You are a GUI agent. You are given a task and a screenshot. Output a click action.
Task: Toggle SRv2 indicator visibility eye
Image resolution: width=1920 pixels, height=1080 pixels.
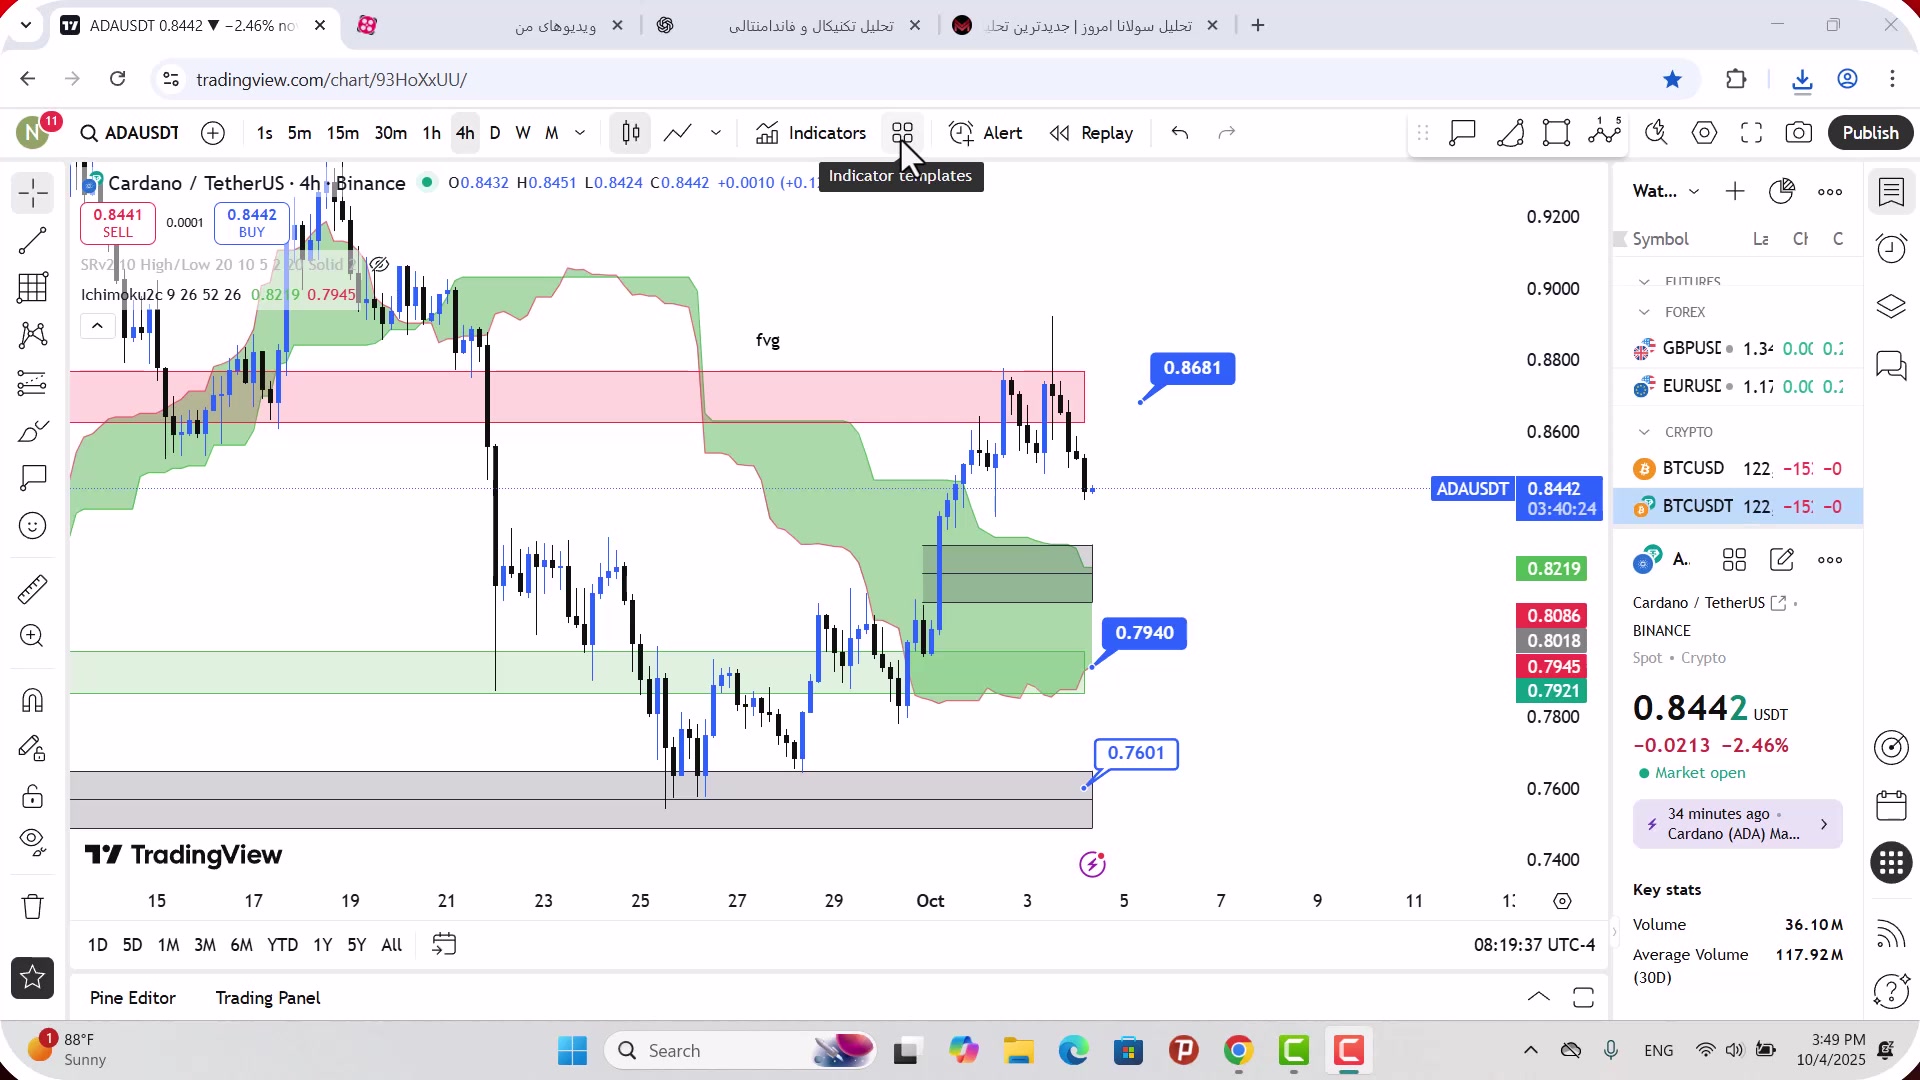click(379, 265)
